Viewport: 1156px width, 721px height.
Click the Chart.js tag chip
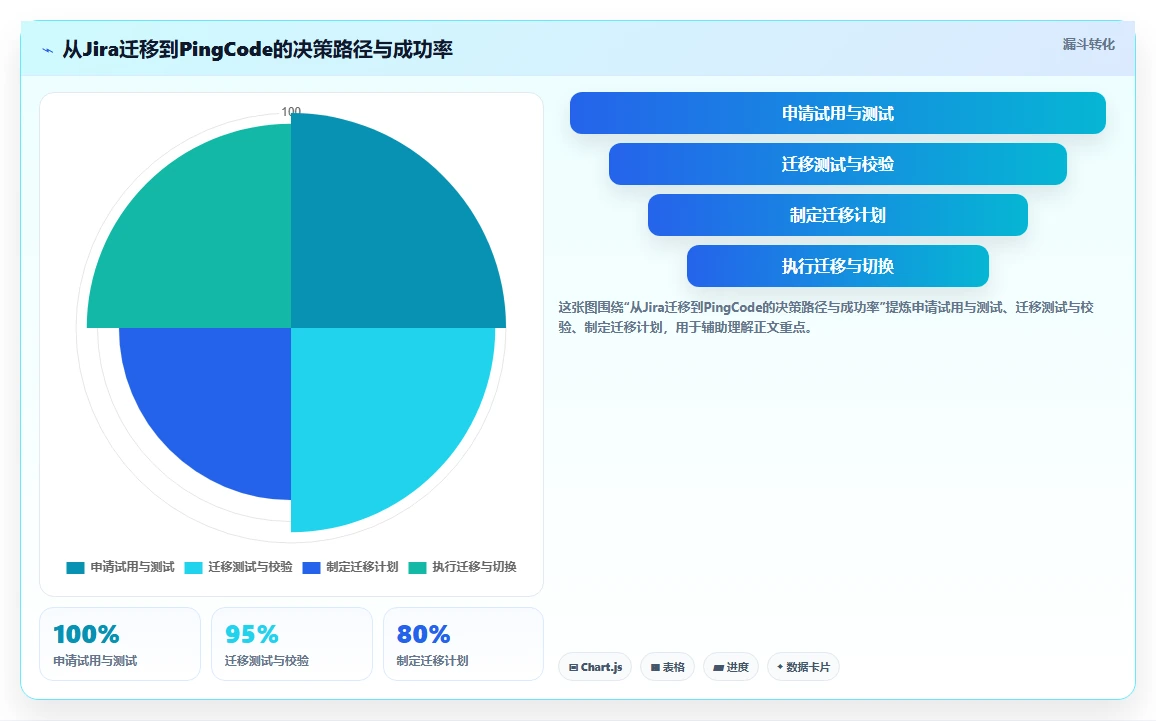pos(595,667)
